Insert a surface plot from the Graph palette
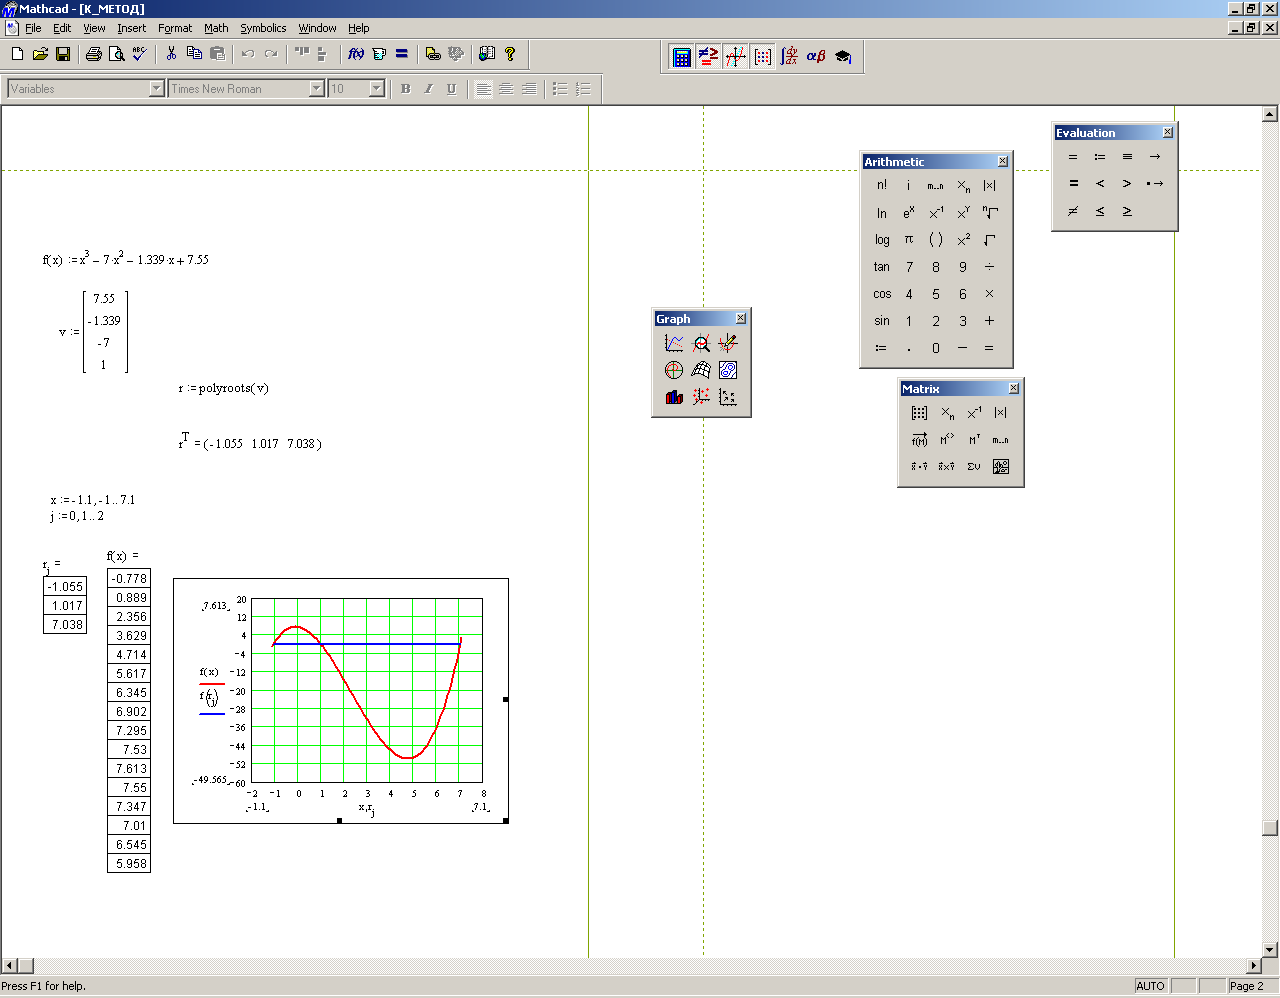This screenshot has width=1280, height=998. point(701,370)
